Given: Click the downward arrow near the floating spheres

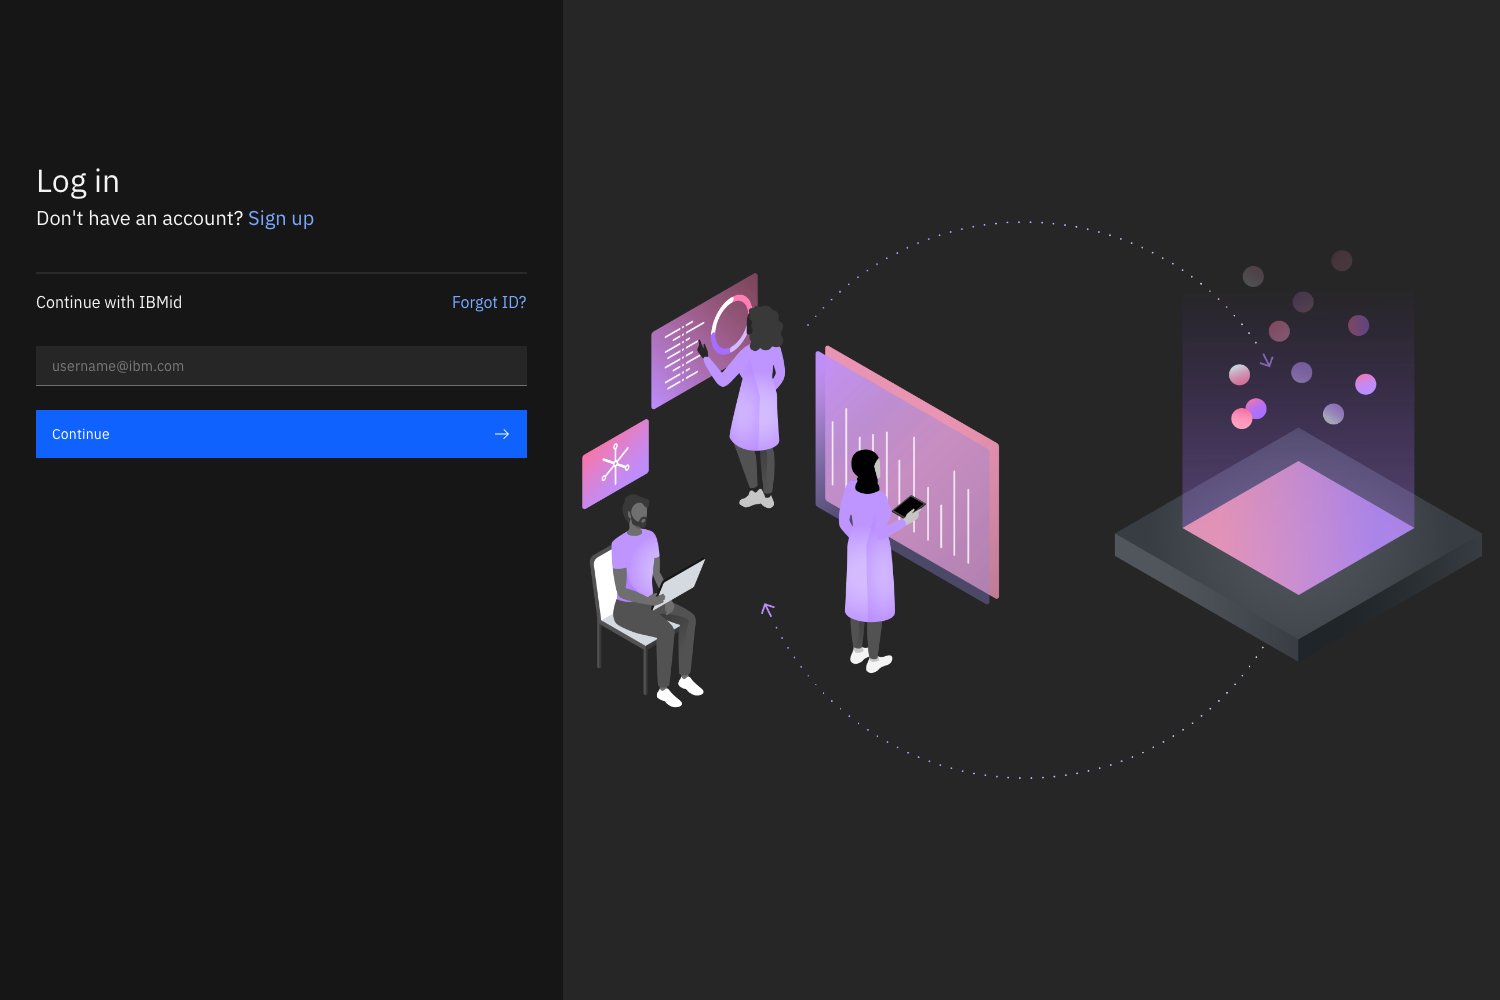Looking at the screenshot, I should point(1266,360).
